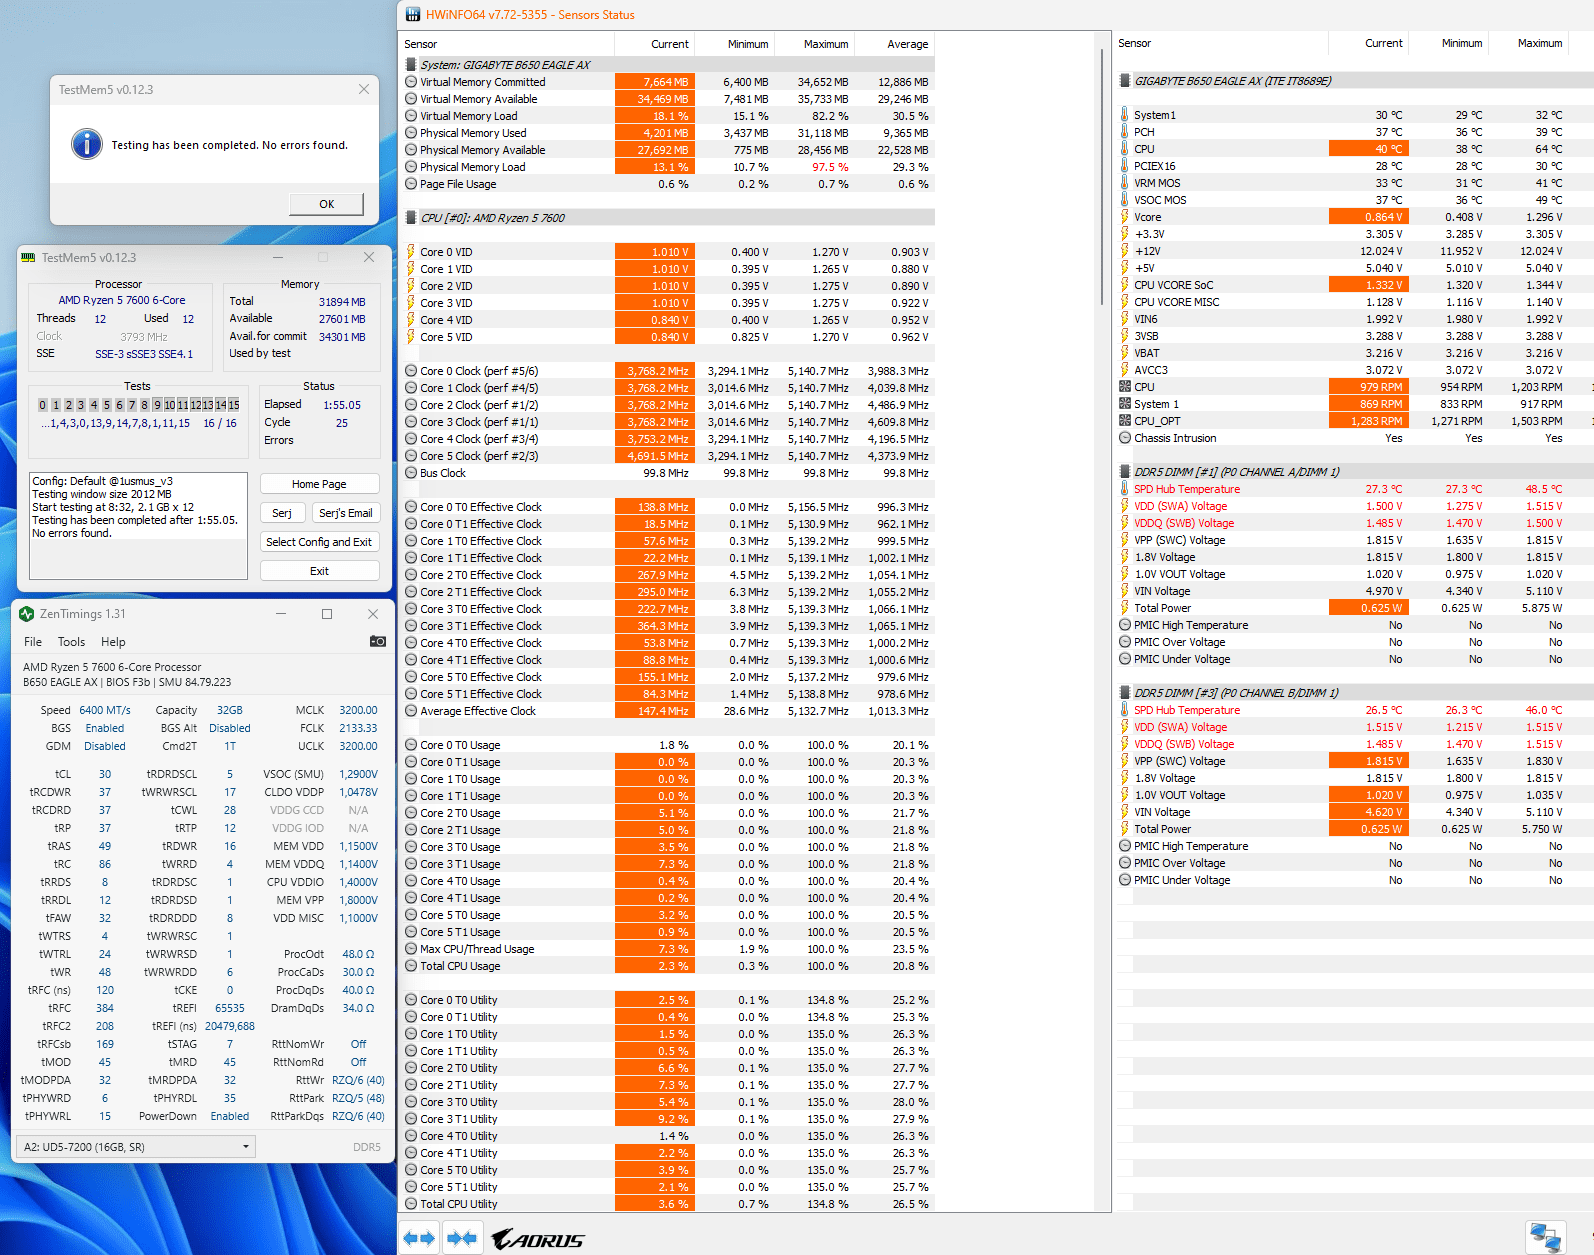Image resolution: width=1594 pixels, height=1255 pixels.
Task: Select the Max CPU/Thread Usage row
Action: [669, 949]
